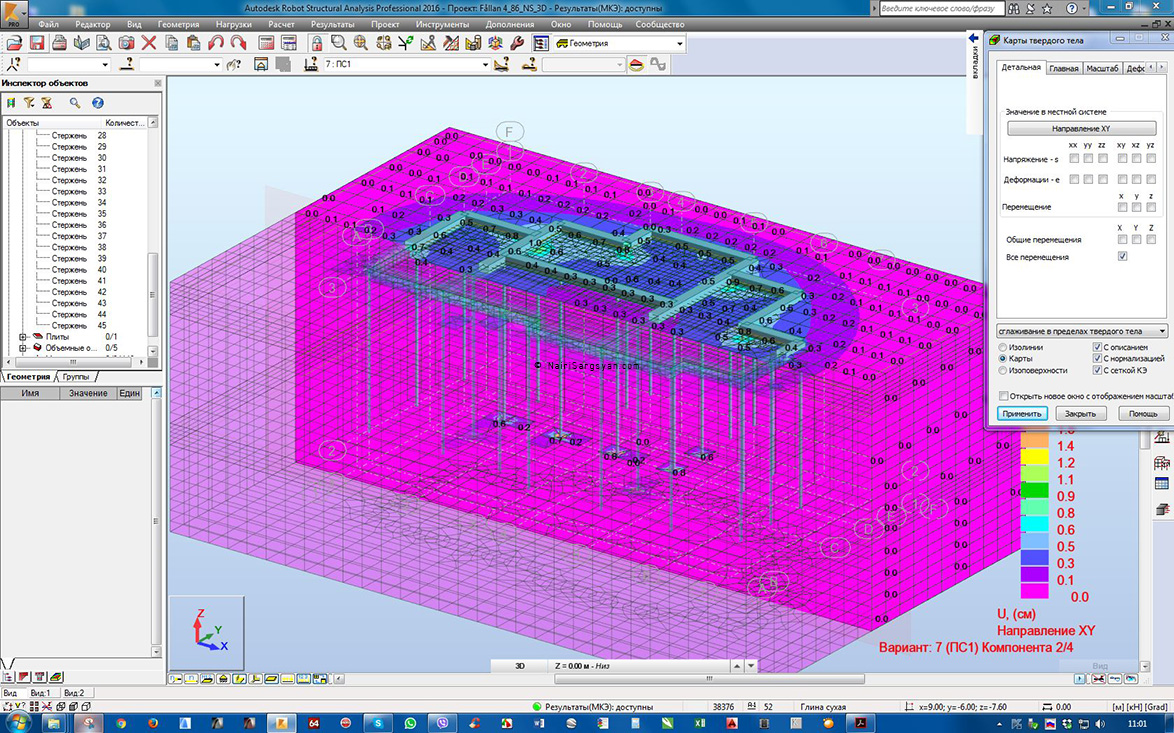Image resolution: width=1174 pixels, height=733 pixels.
Task: Click the keyword search input field
Action: point(940,8)
